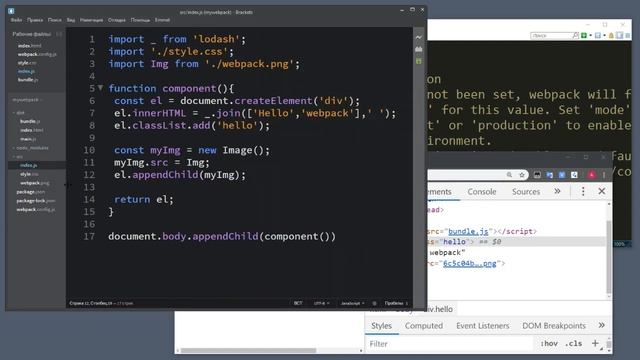
Task: Open the Помощь menu in Brackets
Action: click(x=140, y=20)
